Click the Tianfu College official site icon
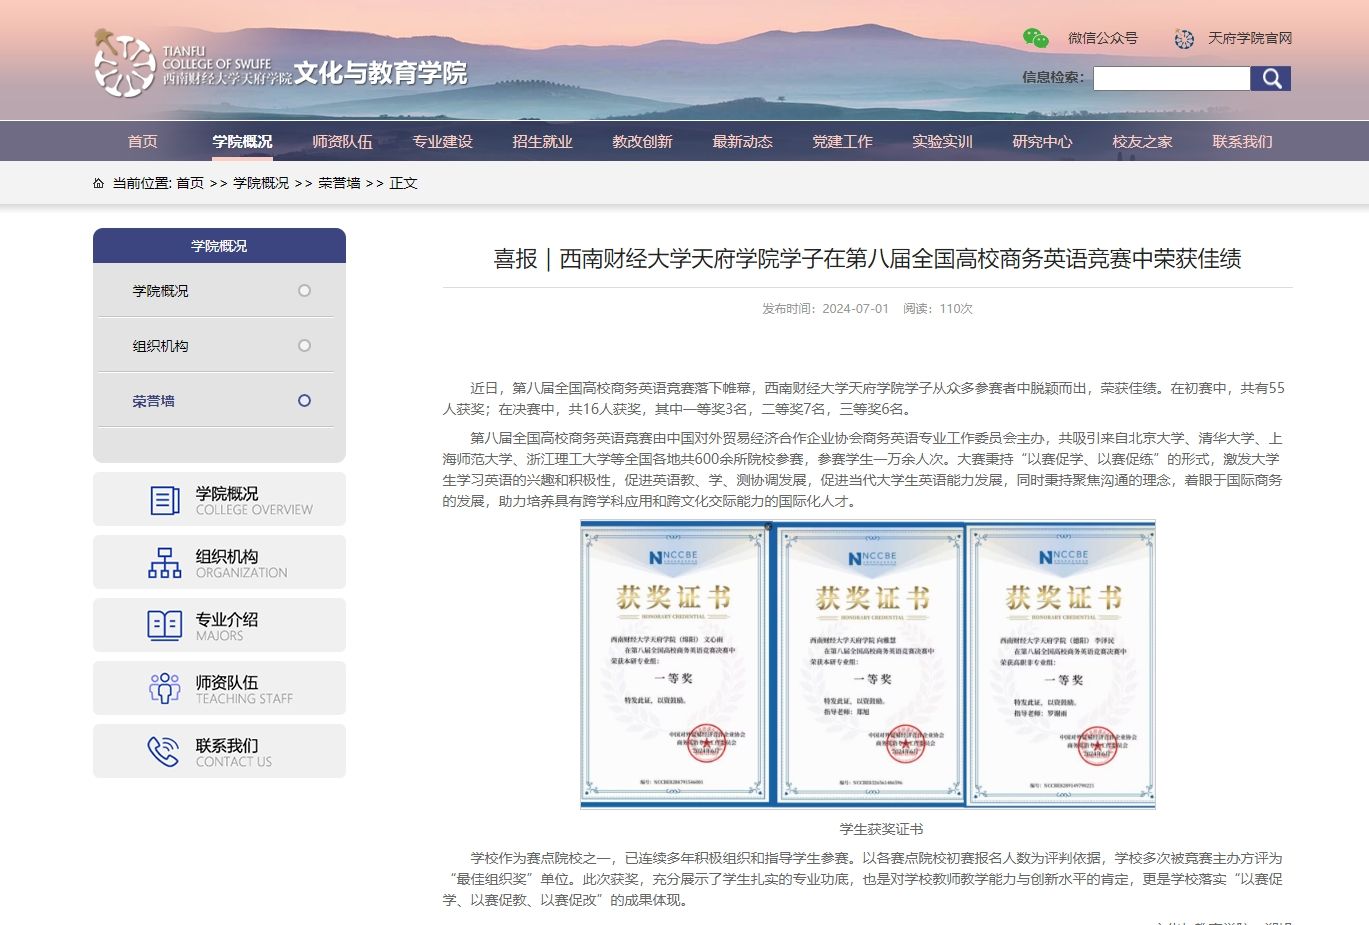The image size is (1369, 925). pyautogui.click(x=1184, y=39)
